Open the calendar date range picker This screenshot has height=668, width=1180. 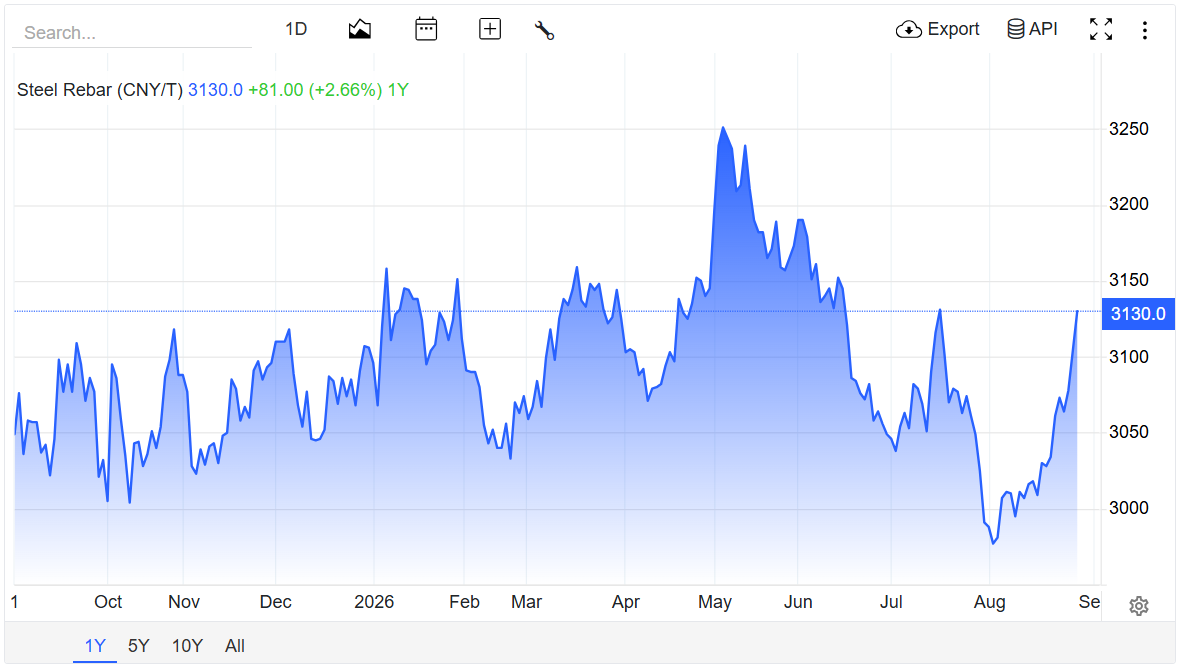click(x=426, y=29)
